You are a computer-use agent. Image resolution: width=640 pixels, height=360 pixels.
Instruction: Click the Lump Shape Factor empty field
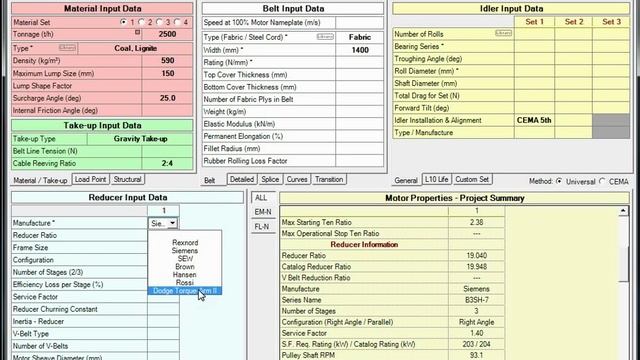click(x=167, y=86)
